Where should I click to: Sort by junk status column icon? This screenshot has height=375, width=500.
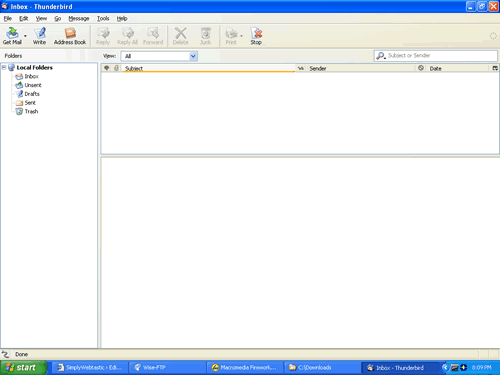point(421,68)
